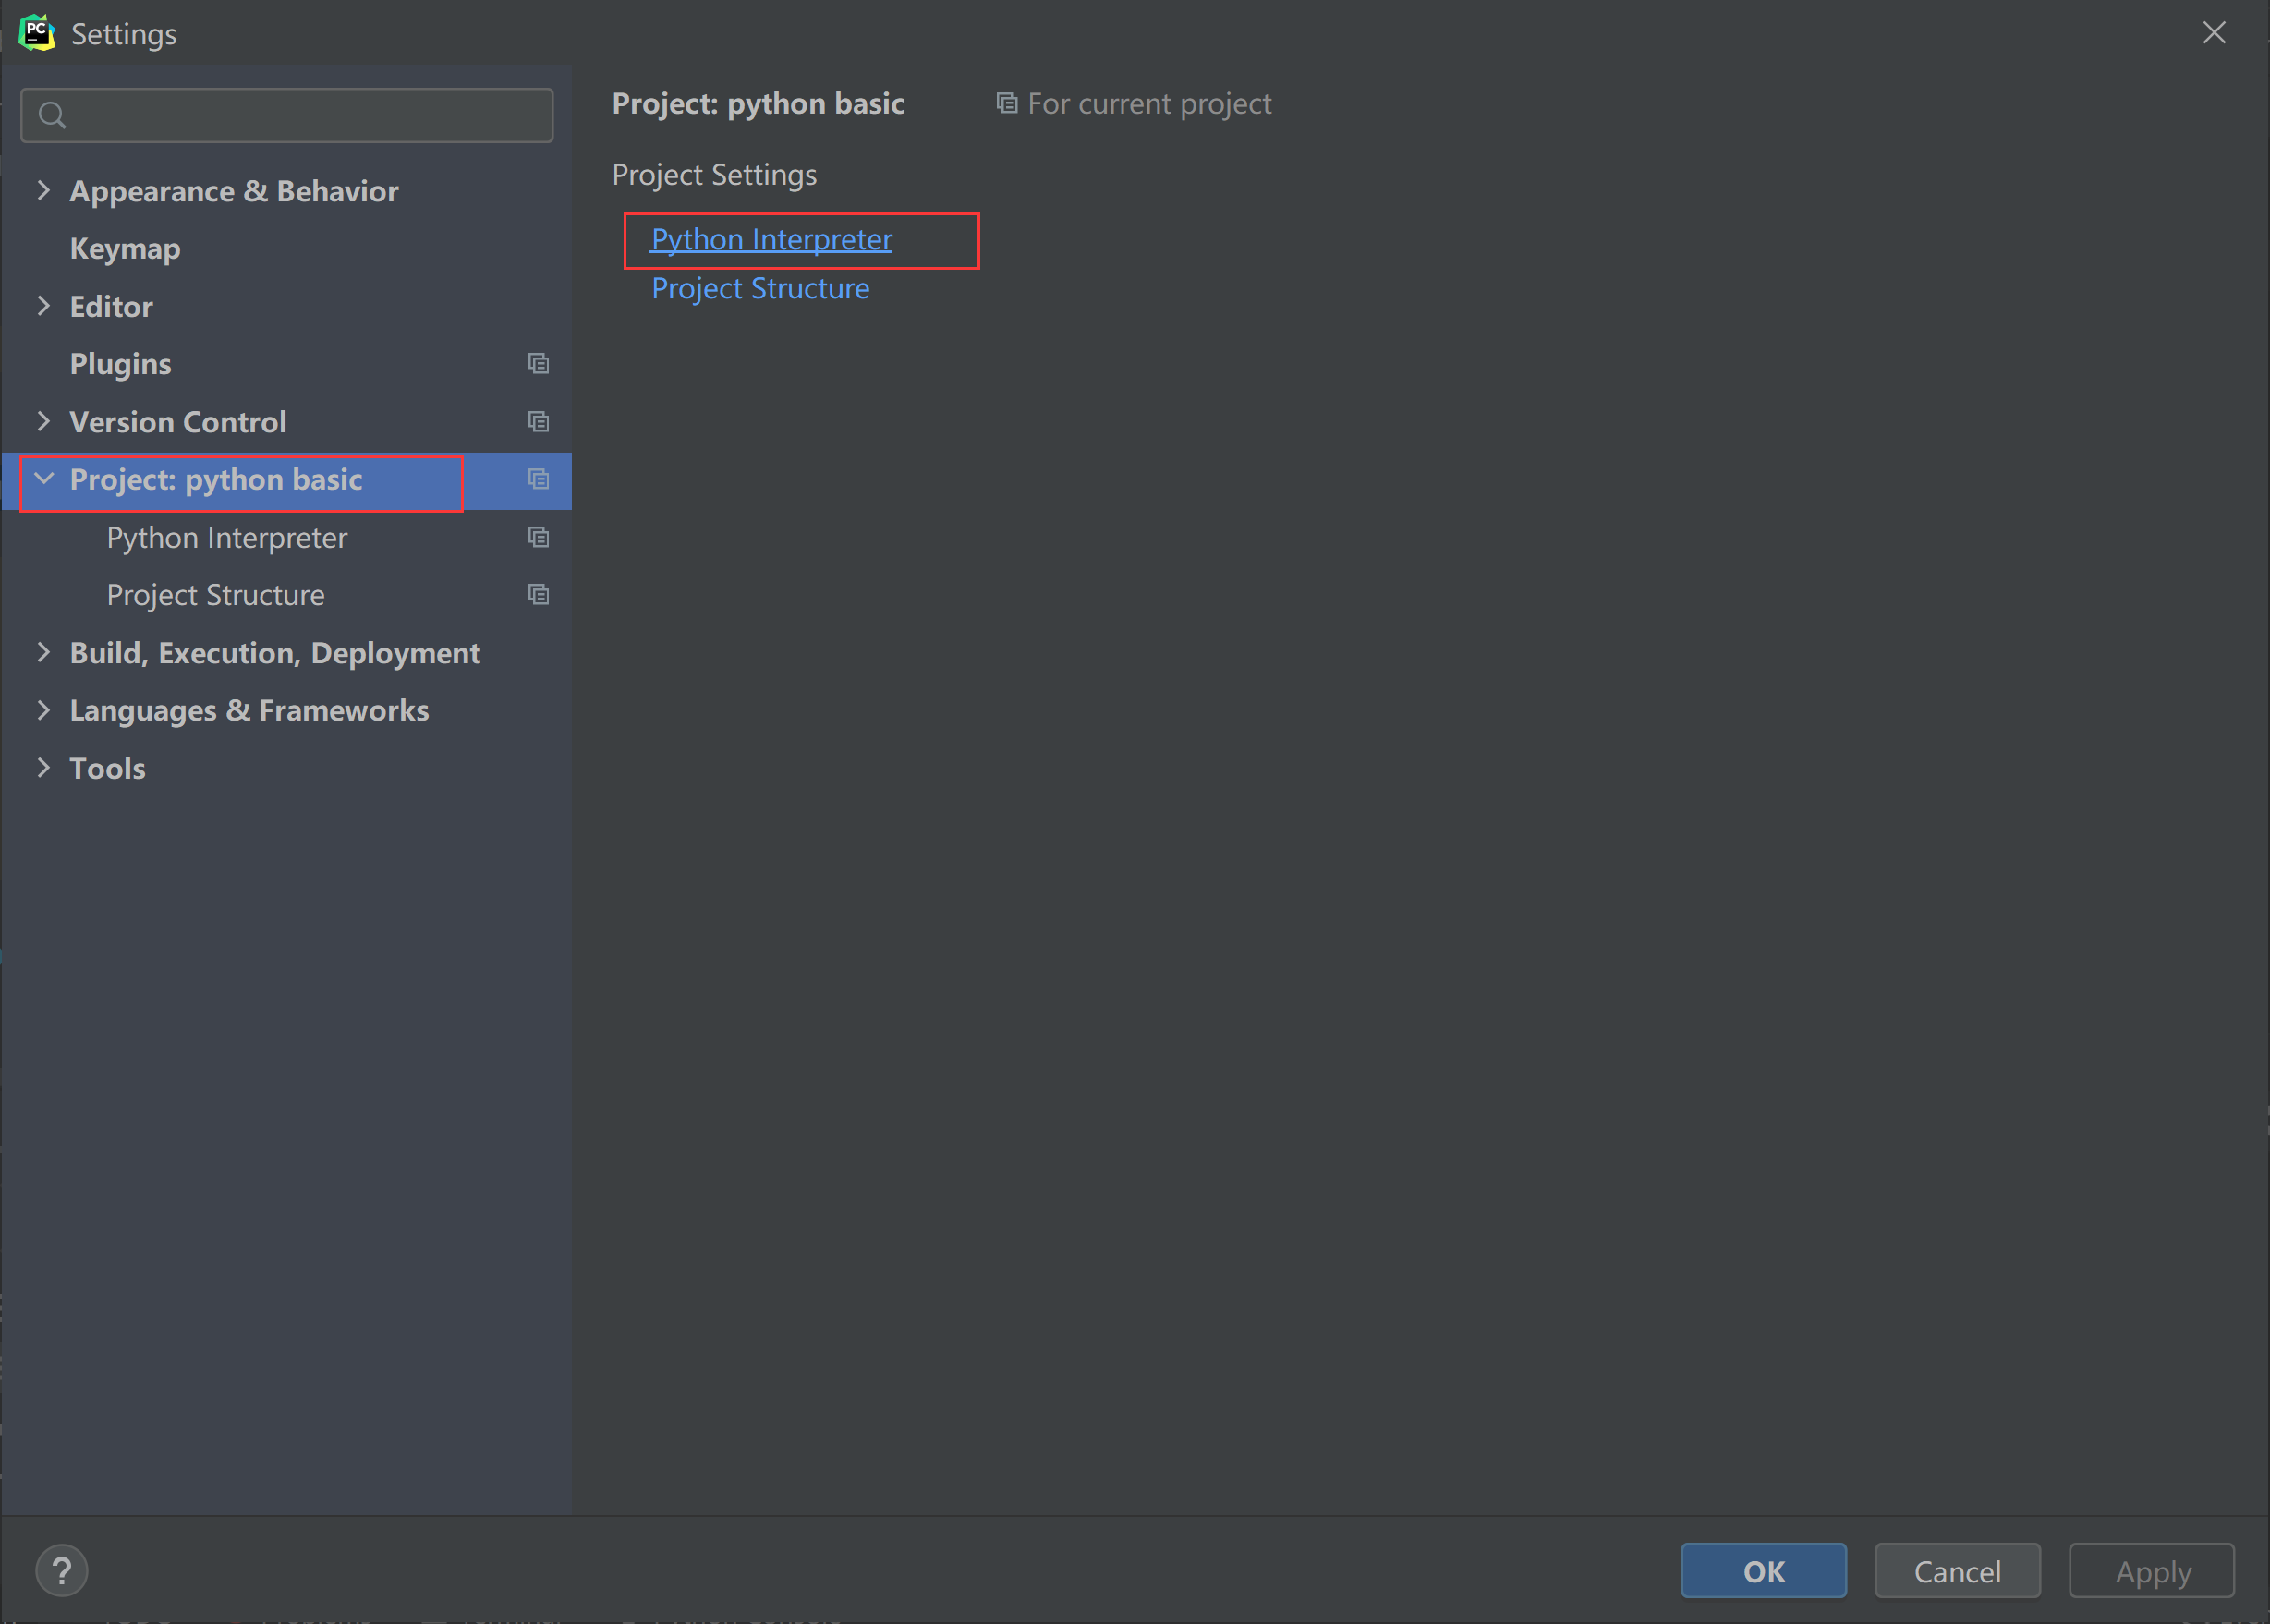The width and height of the screenshot is (2270, 1624).
Task: Click the 'Project: python basic' page title
Action: pyautogui.click(x=758, y=103)
